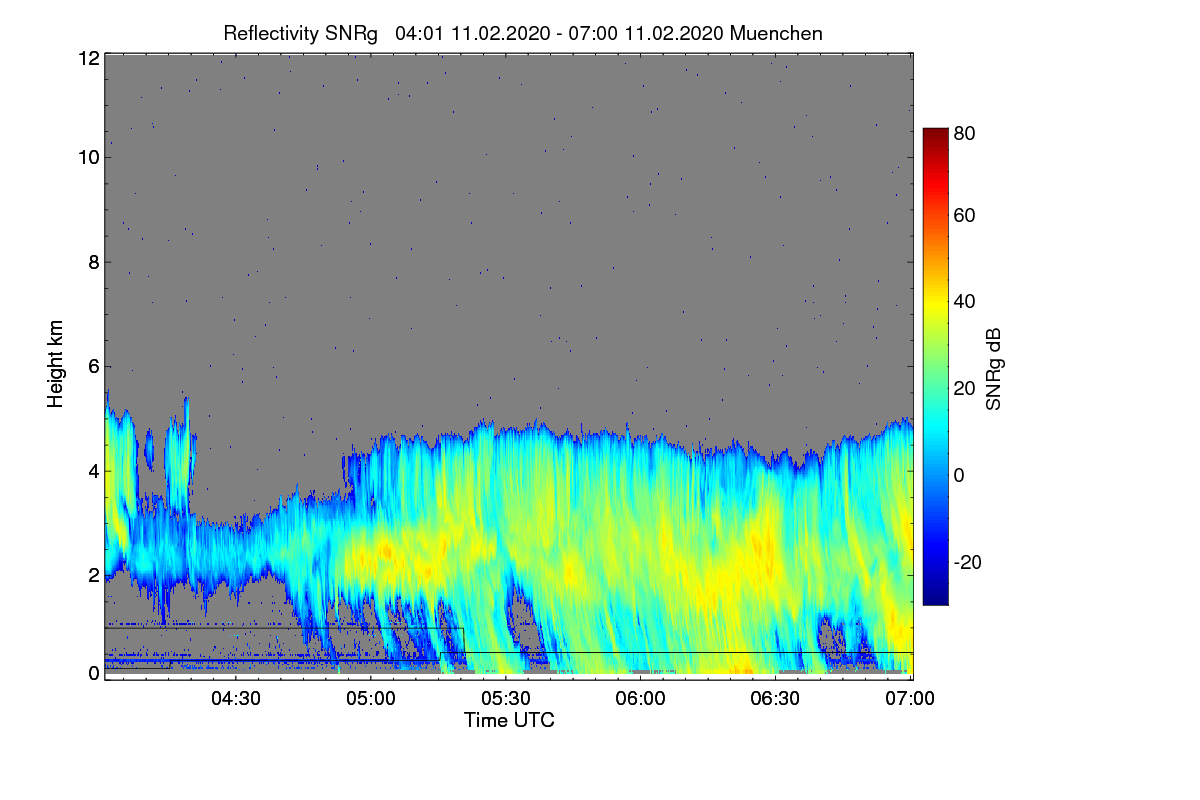Click the '06:30' time axis label
This screenshot has height=800, width=1200.
(x=776, y=697)
